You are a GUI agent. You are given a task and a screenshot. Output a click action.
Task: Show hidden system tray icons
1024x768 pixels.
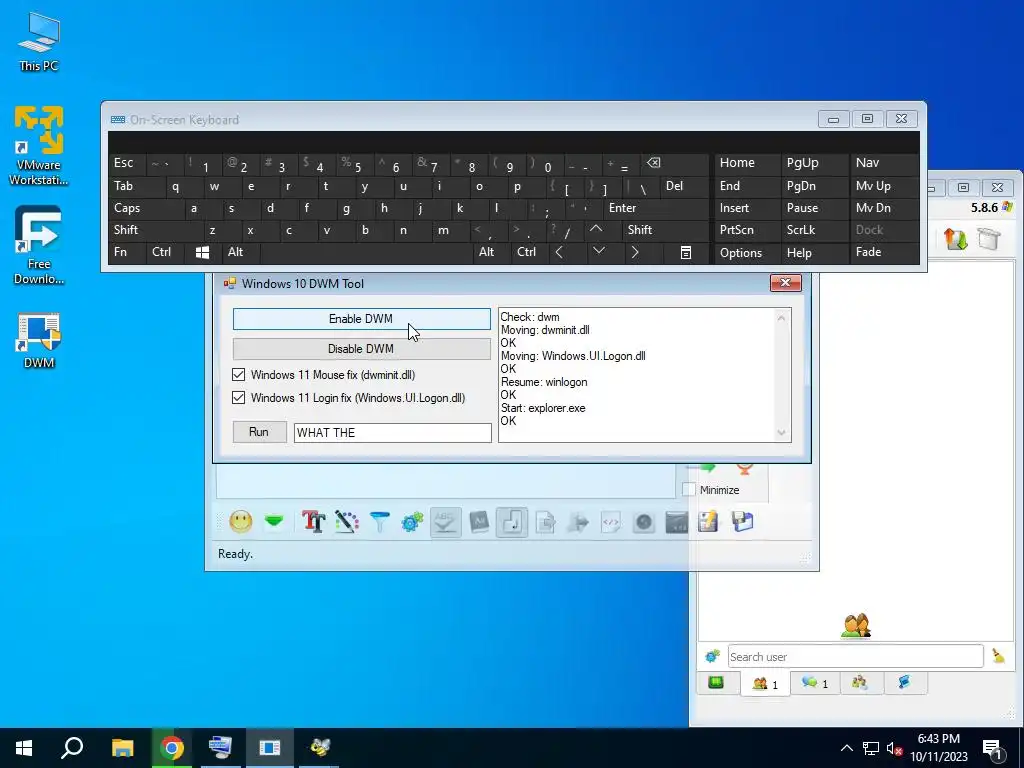pyautogui.click(x=846, y=748)
